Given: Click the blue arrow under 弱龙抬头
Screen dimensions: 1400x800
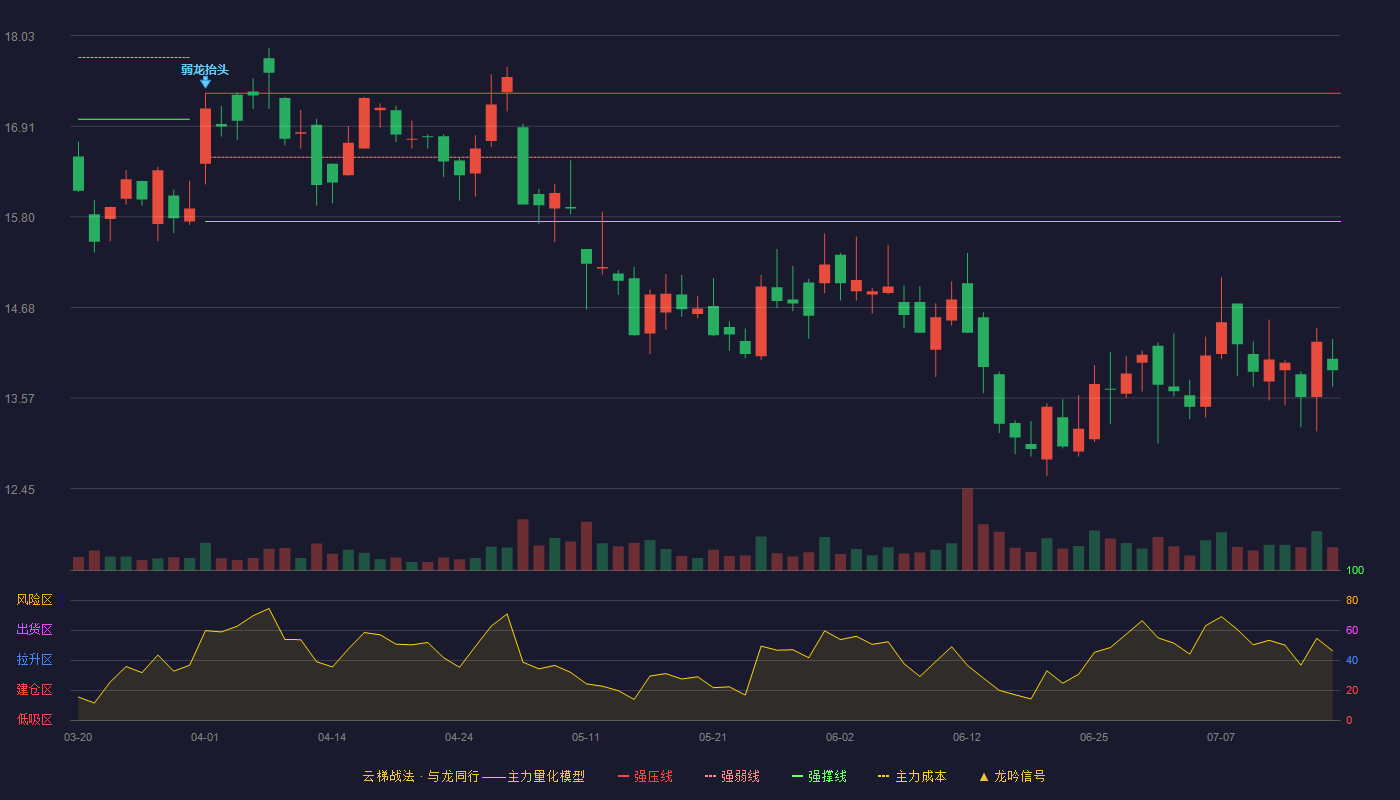Looking at the screenshot, I should click(x=205, y=82).
